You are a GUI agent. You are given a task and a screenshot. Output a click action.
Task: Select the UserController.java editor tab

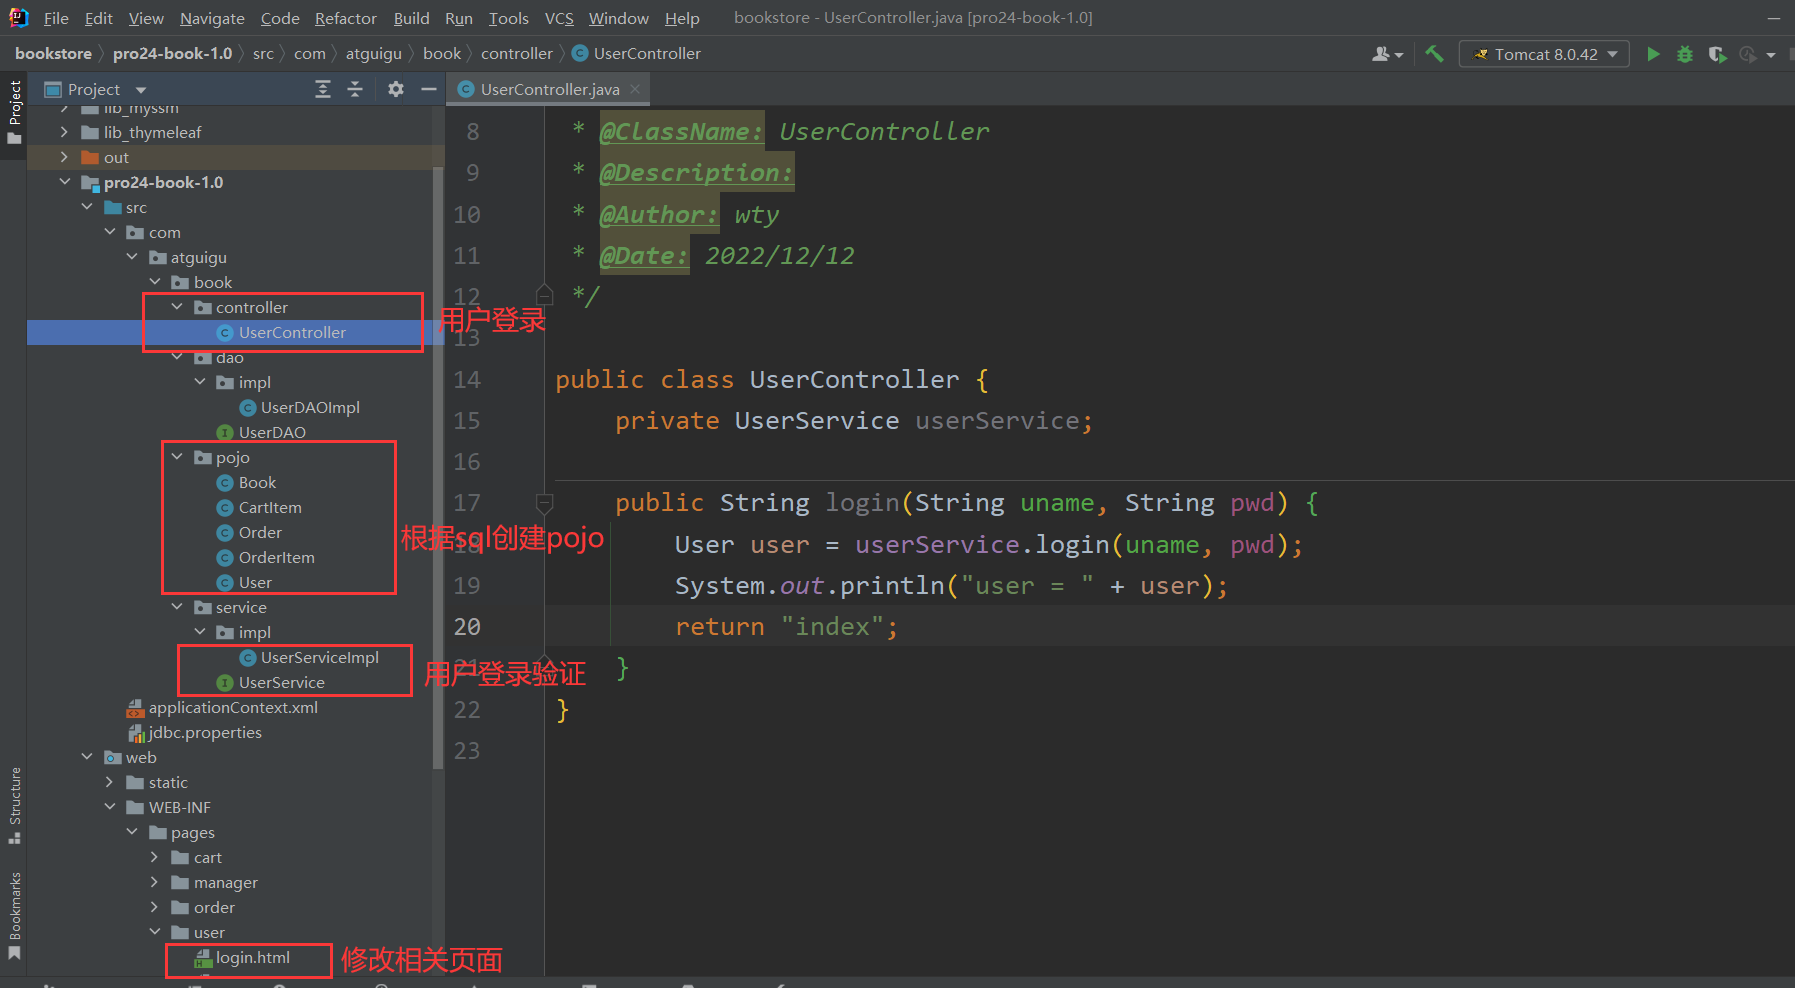coord(549,89)
